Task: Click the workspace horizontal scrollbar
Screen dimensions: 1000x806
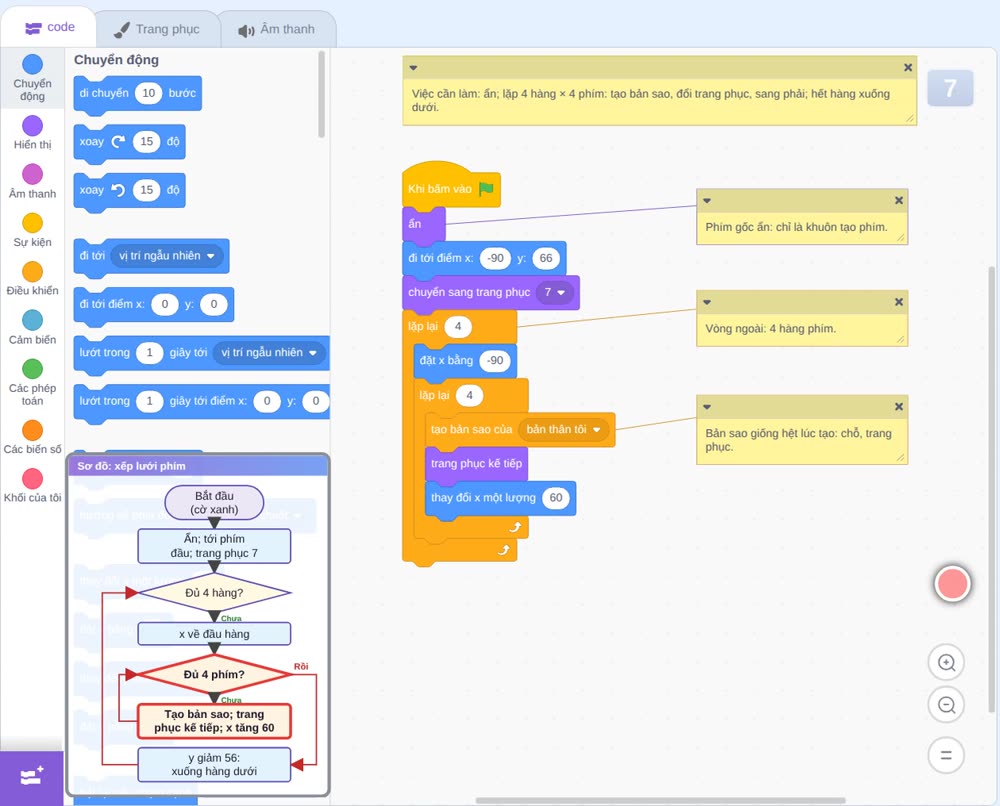Action: (x=661, y=800)
